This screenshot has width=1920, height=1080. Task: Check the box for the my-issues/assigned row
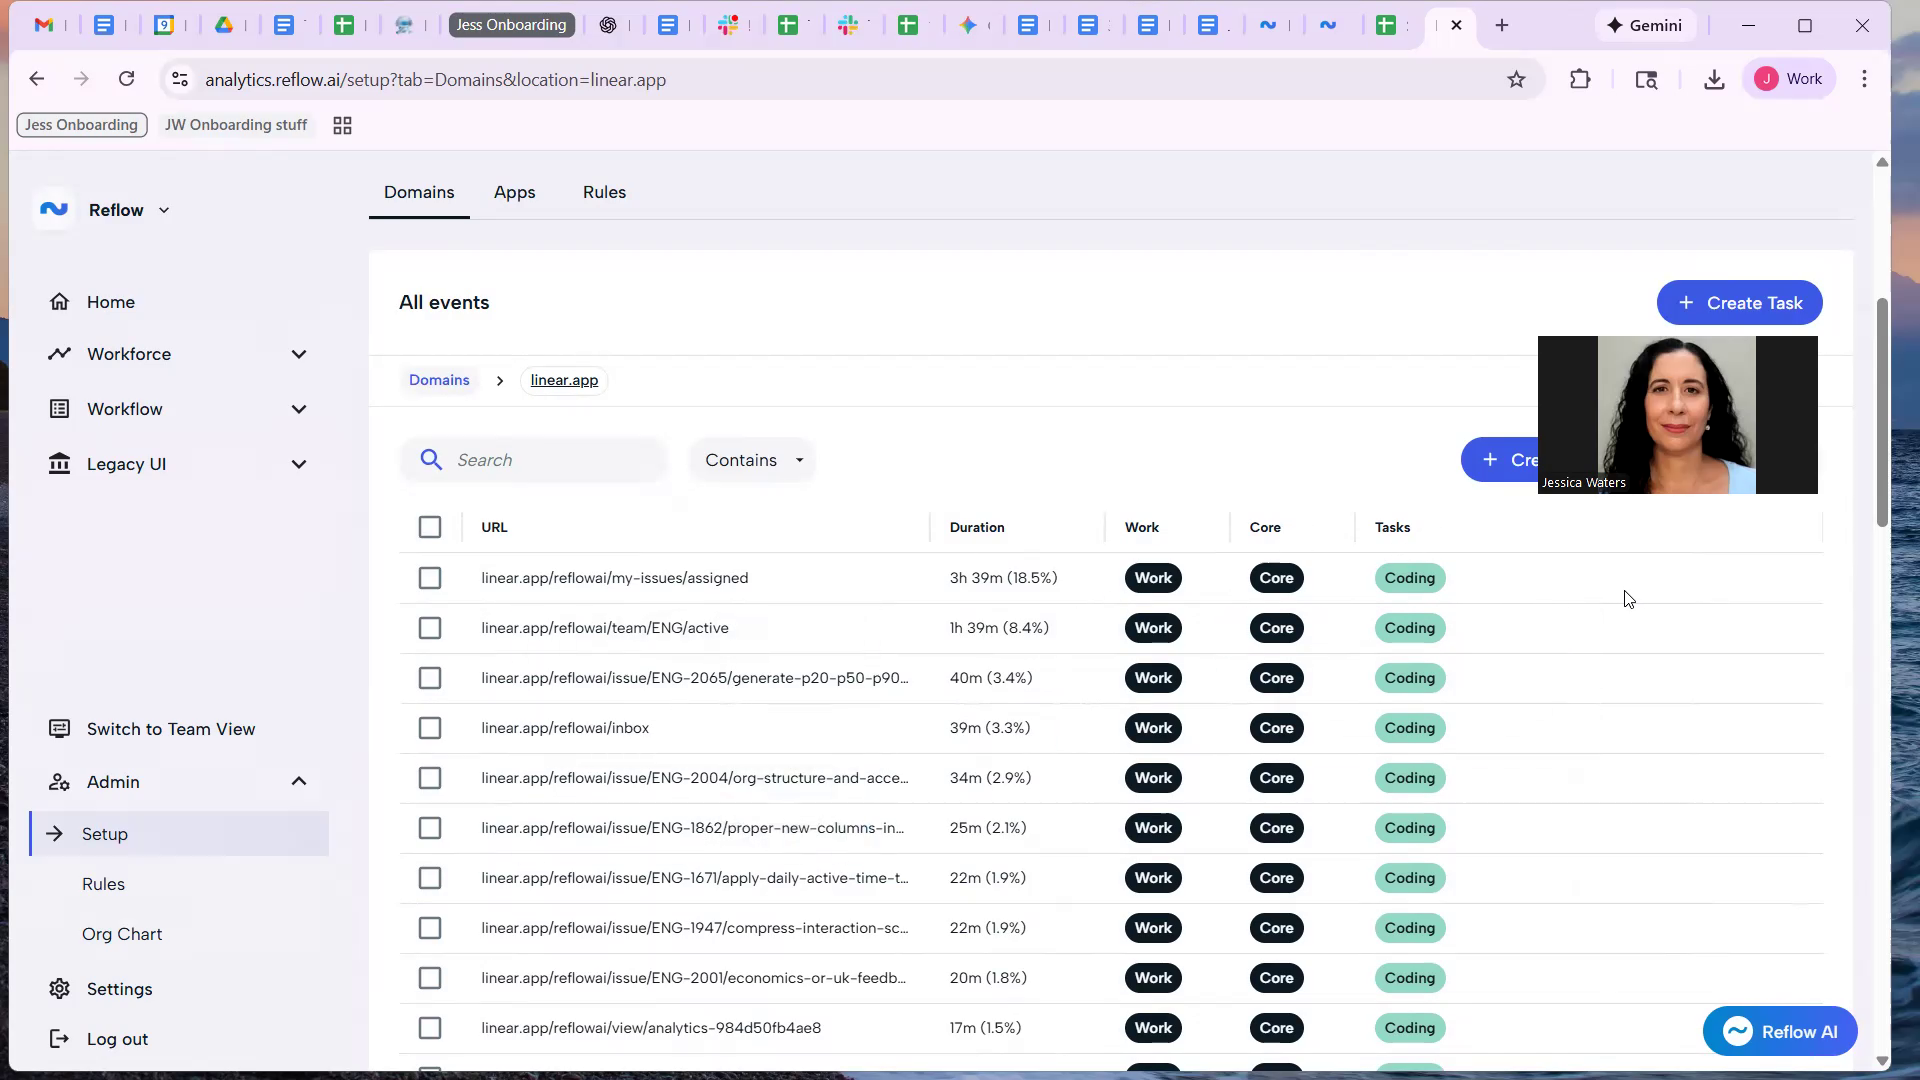coord(430,578)
